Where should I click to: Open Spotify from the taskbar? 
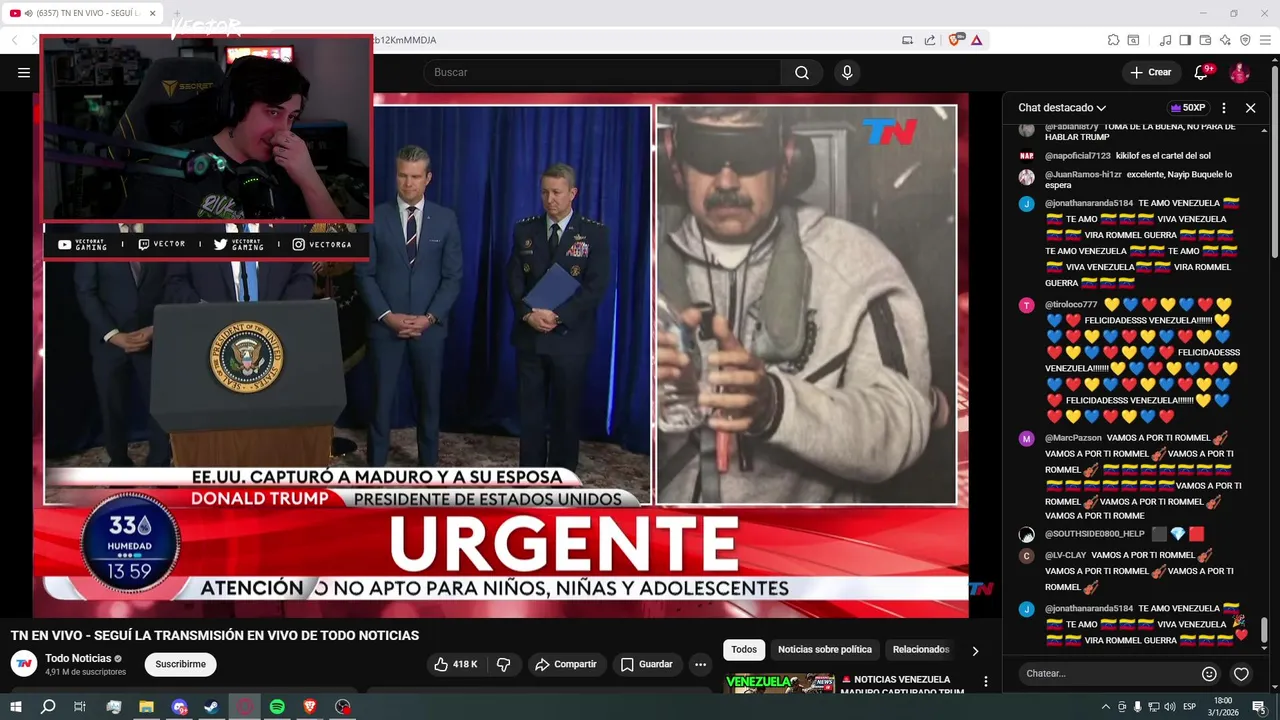pos(277,707)
